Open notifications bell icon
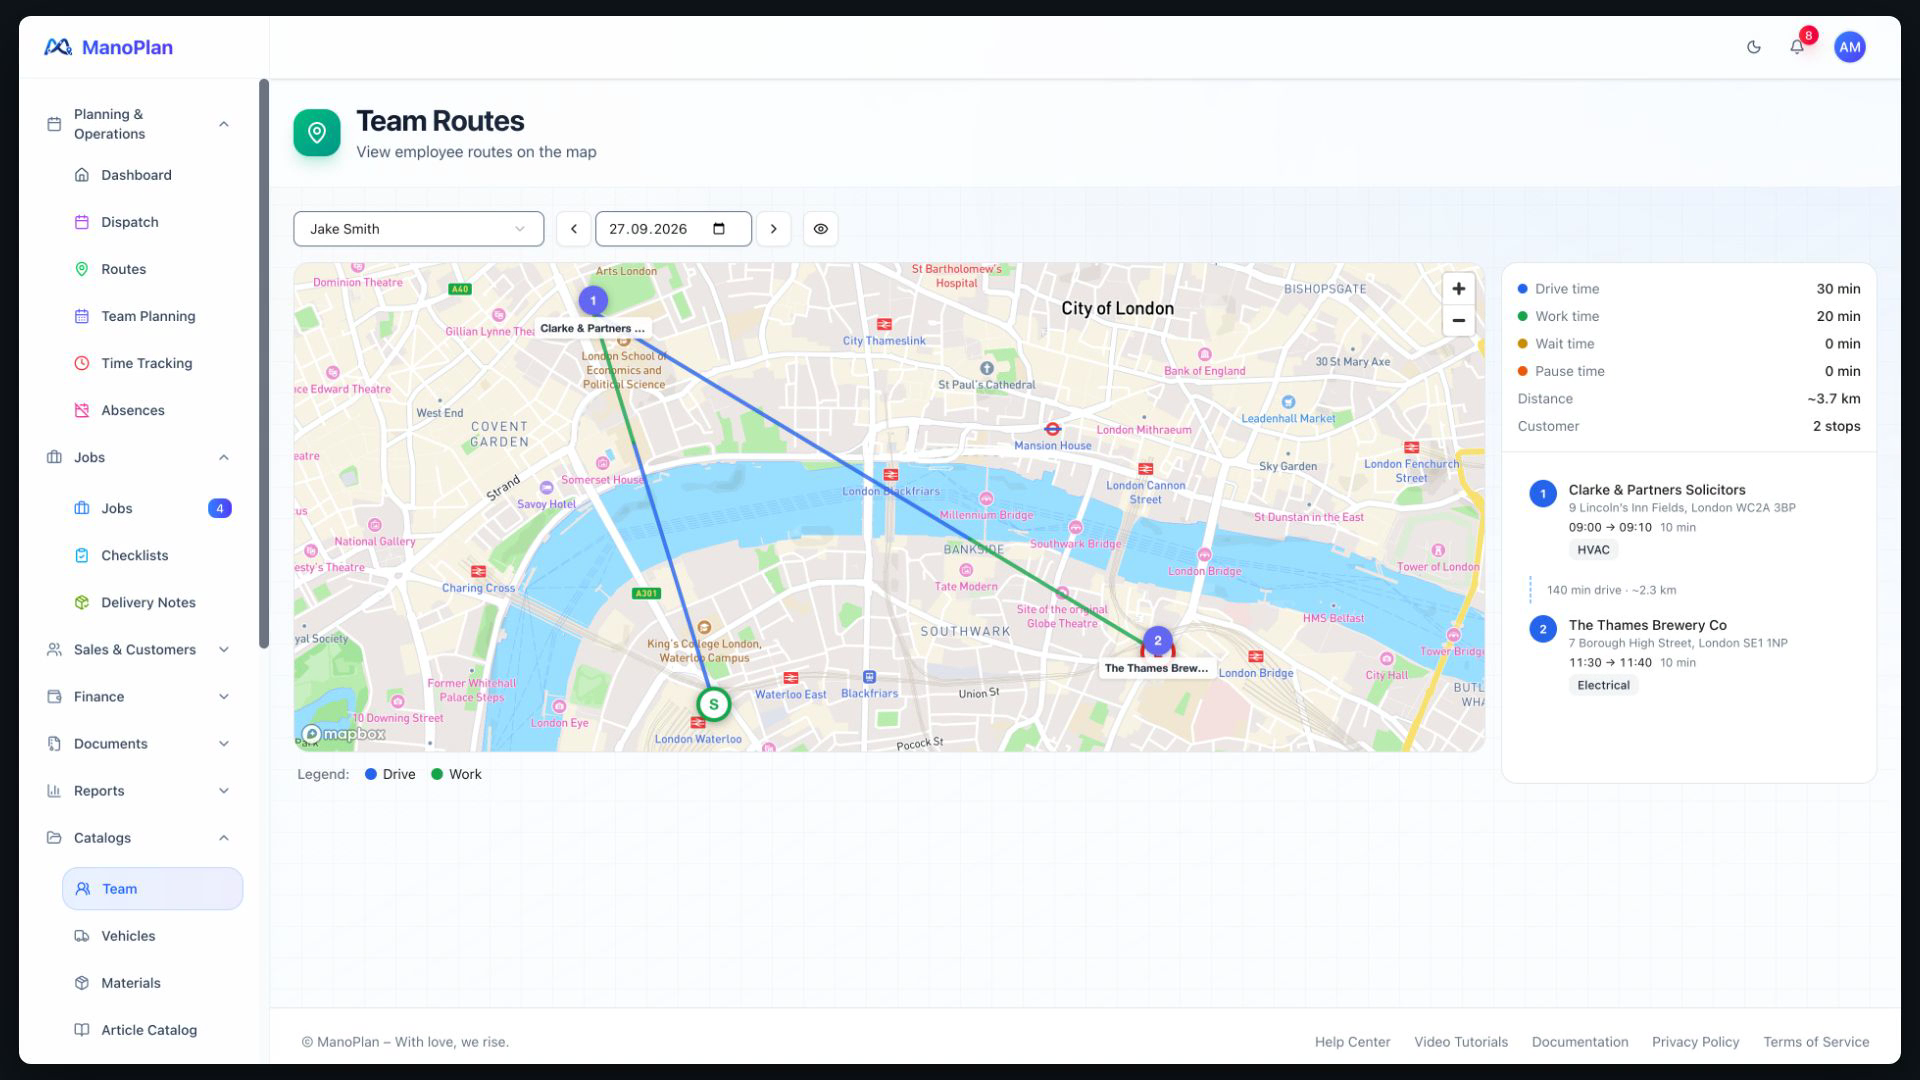 (1797, 47)
